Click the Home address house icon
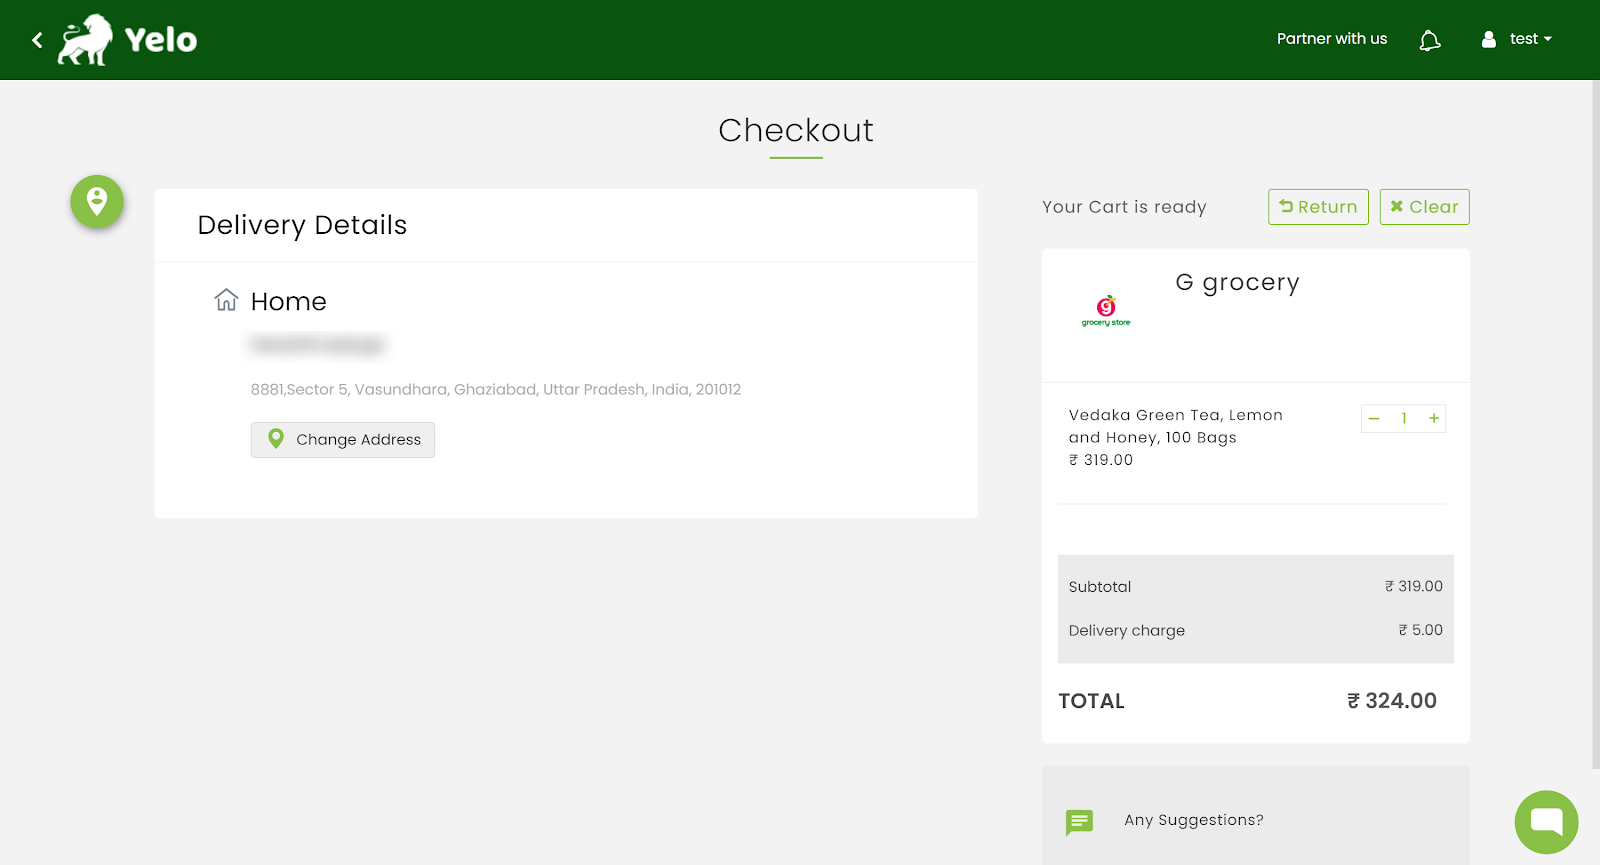Image resolution: width=1600 pixels, height=865 pixels. (226, 300)
